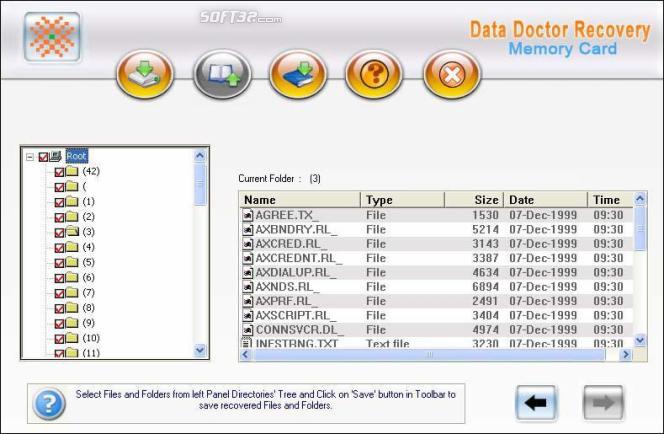Click the folder icon for (42)
Viewport: 664px width, 434px height.
[72, 171]
